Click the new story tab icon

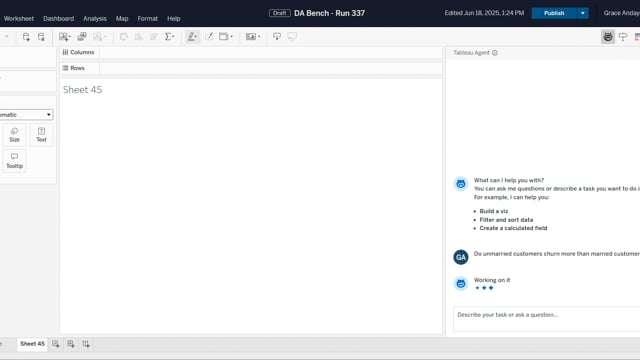[86, 344]
